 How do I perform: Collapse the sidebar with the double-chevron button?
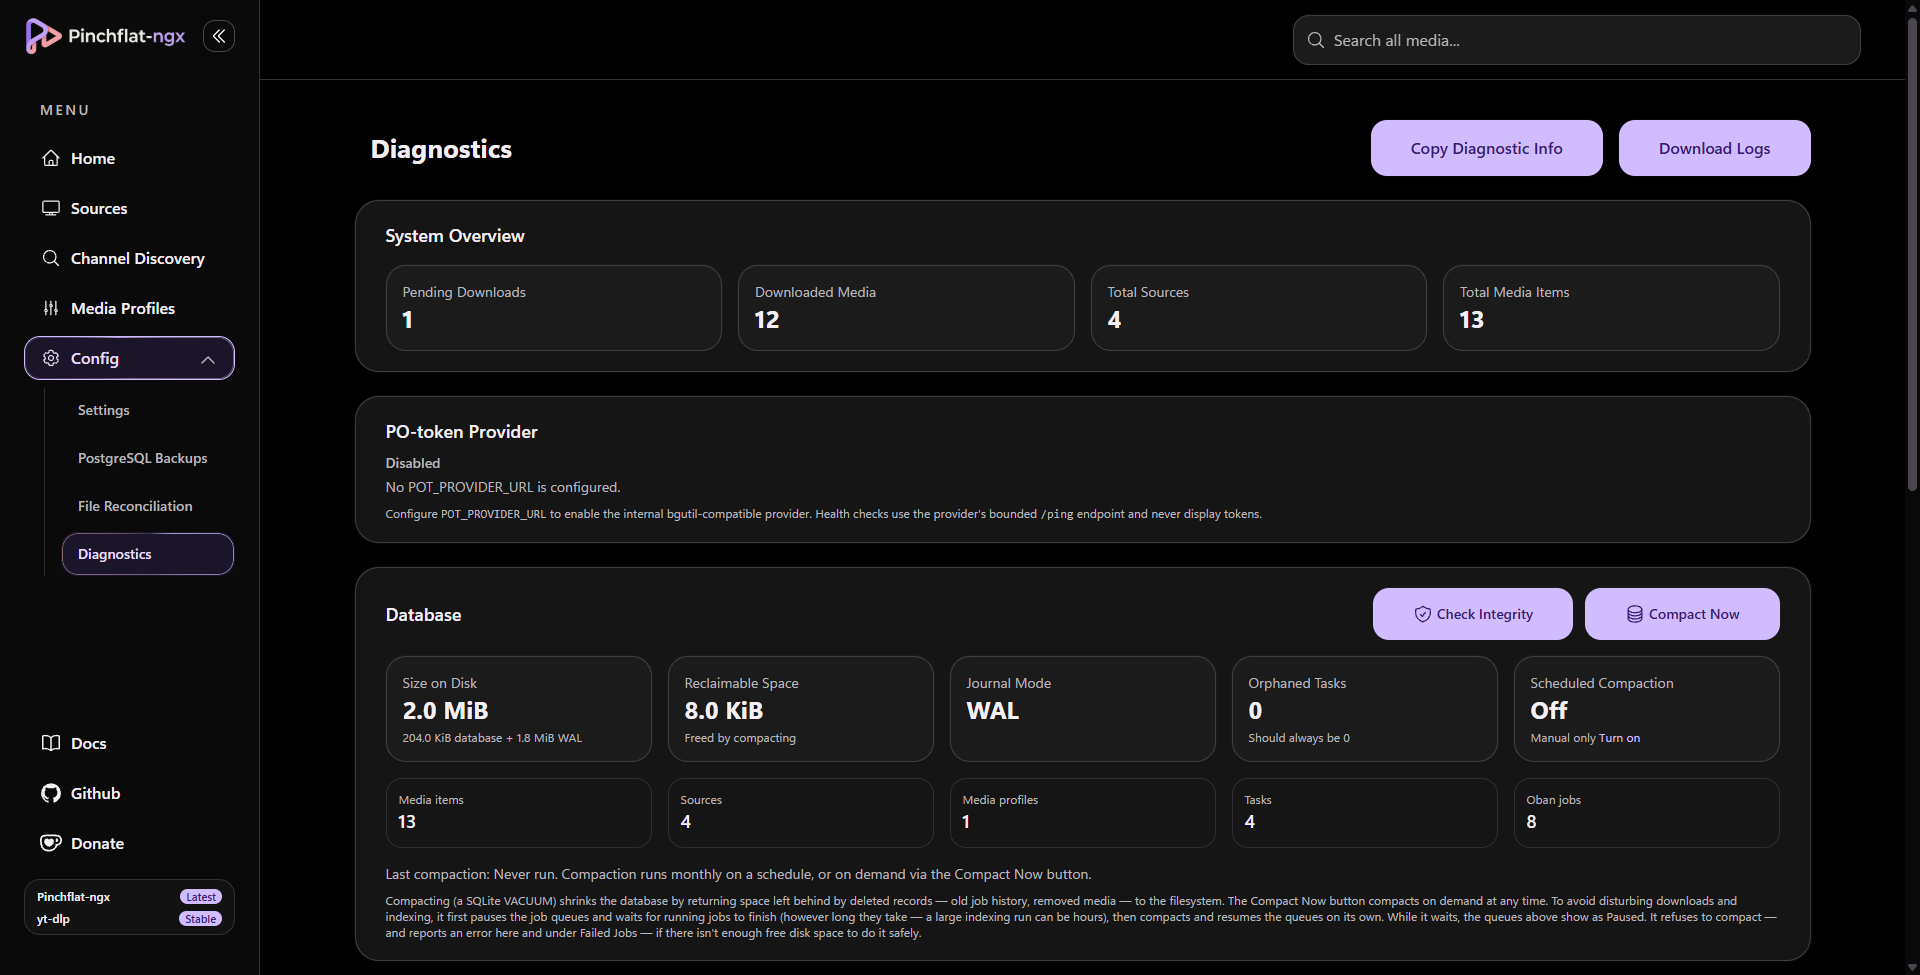coord(219,36)
